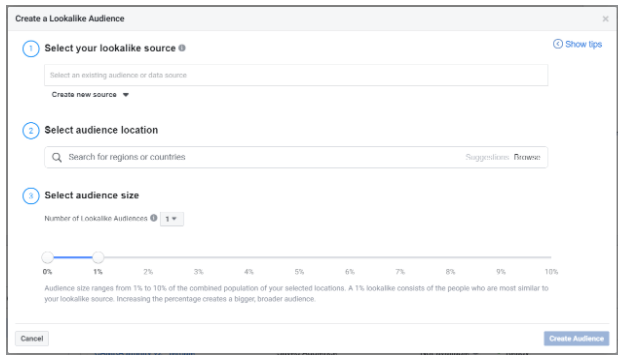Image resolution: width=623 pixels, height=360 pixels.
Task: Open the Number of Lookalike Audiences dropdown
Action: [172, 219]
